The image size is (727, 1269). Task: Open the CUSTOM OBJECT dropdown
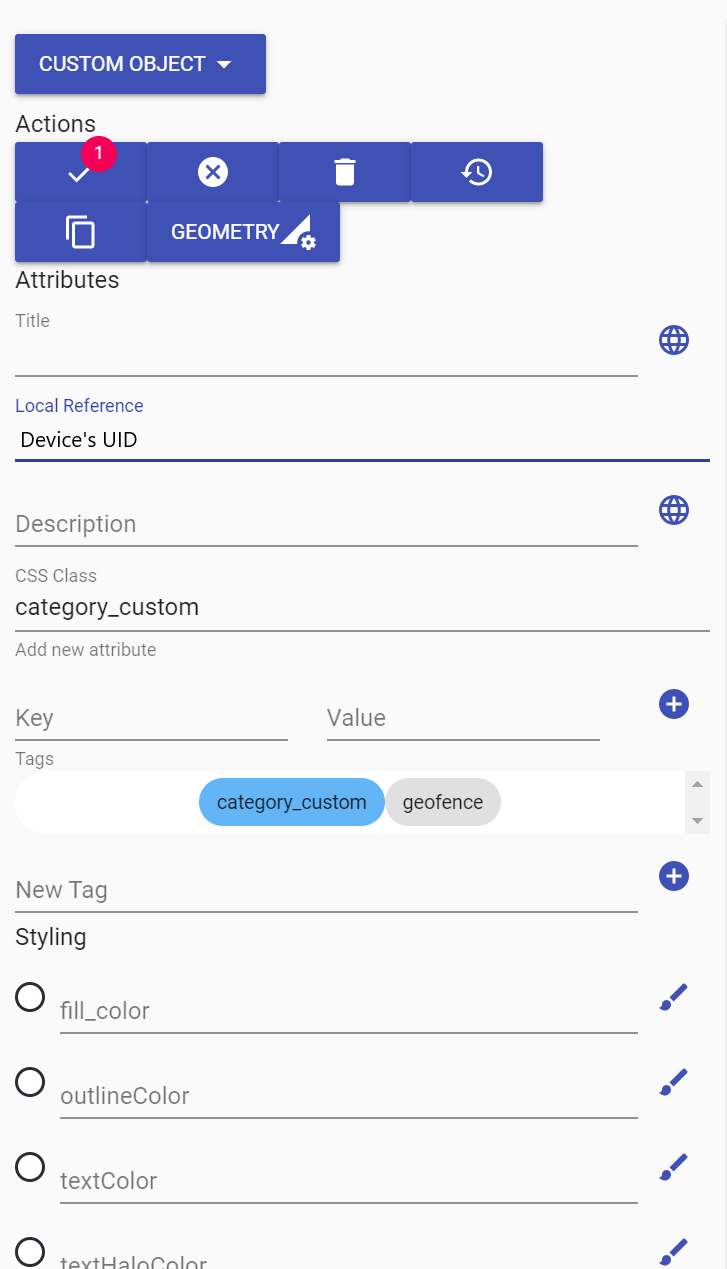(x=140, y=63)
